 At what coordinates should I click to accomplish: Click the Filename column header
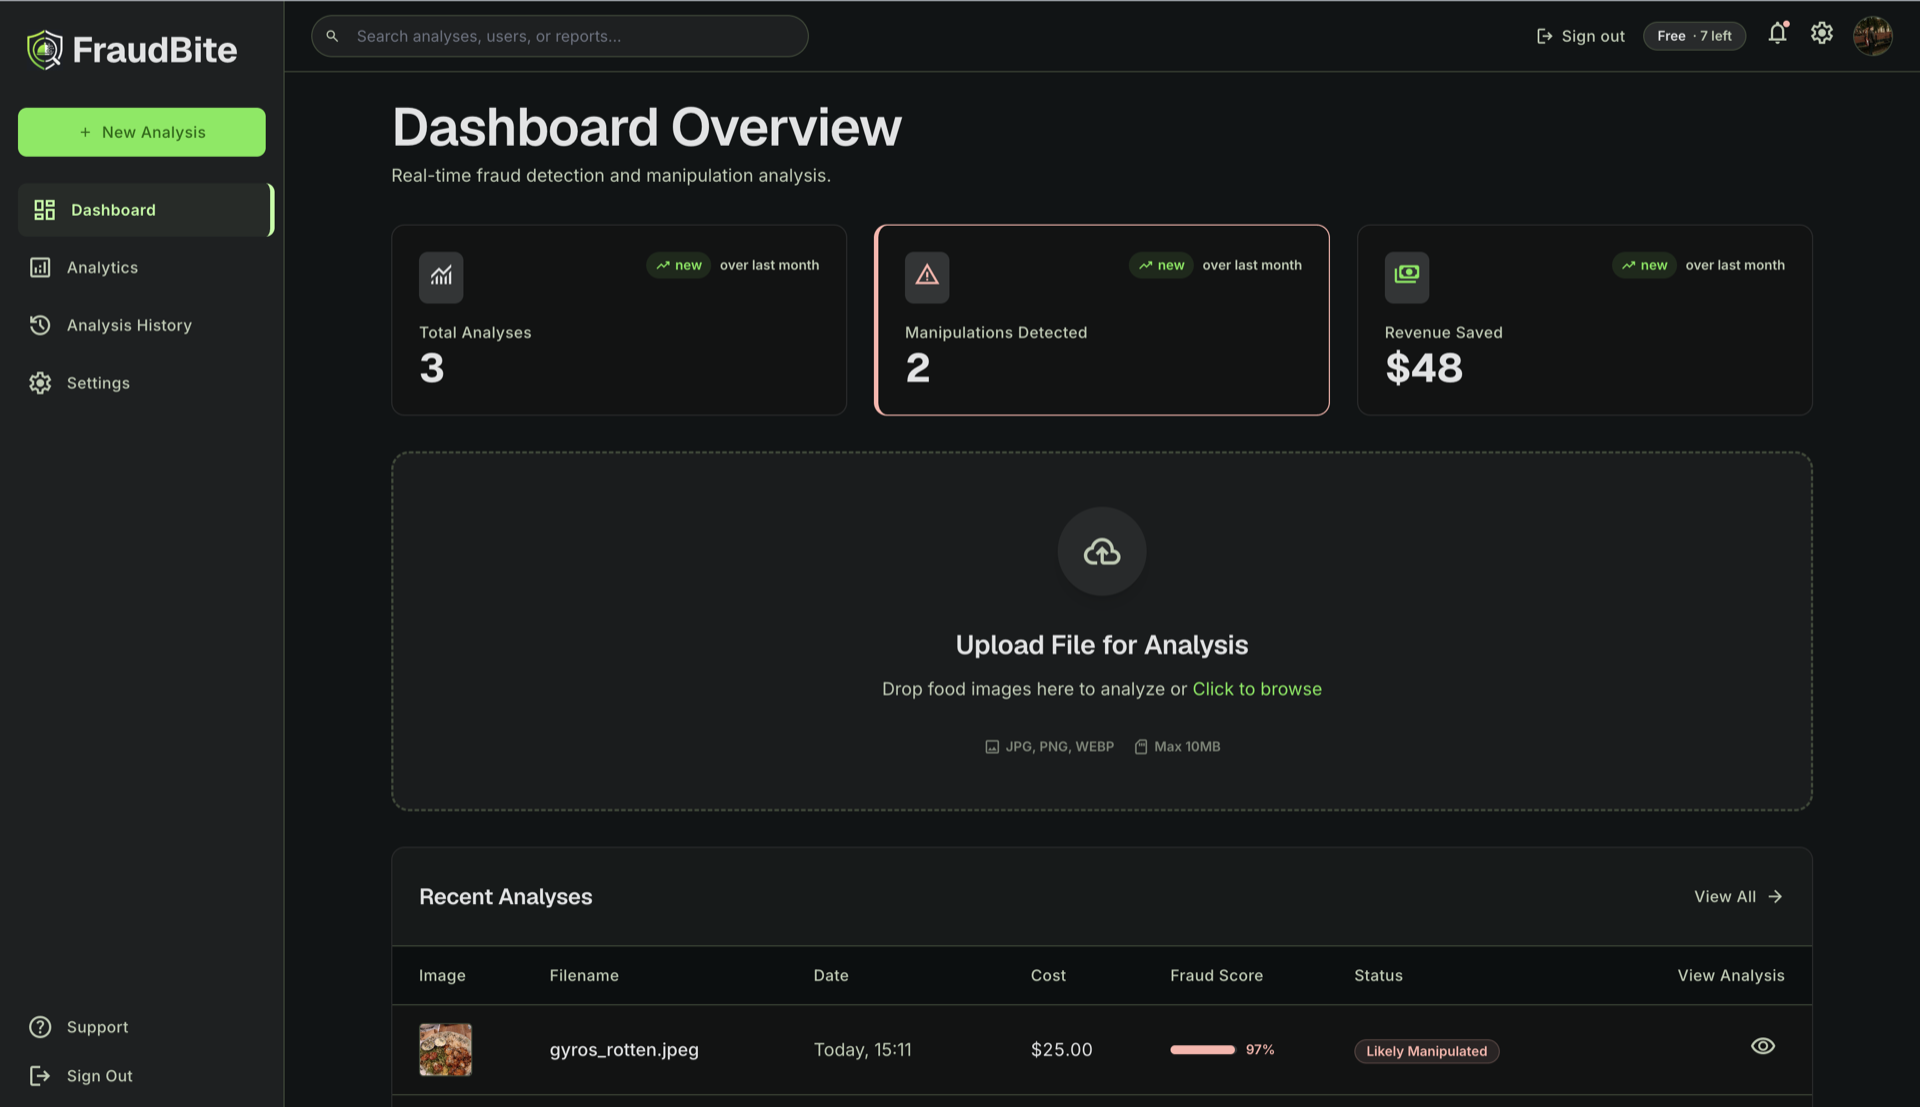[584, 975]
